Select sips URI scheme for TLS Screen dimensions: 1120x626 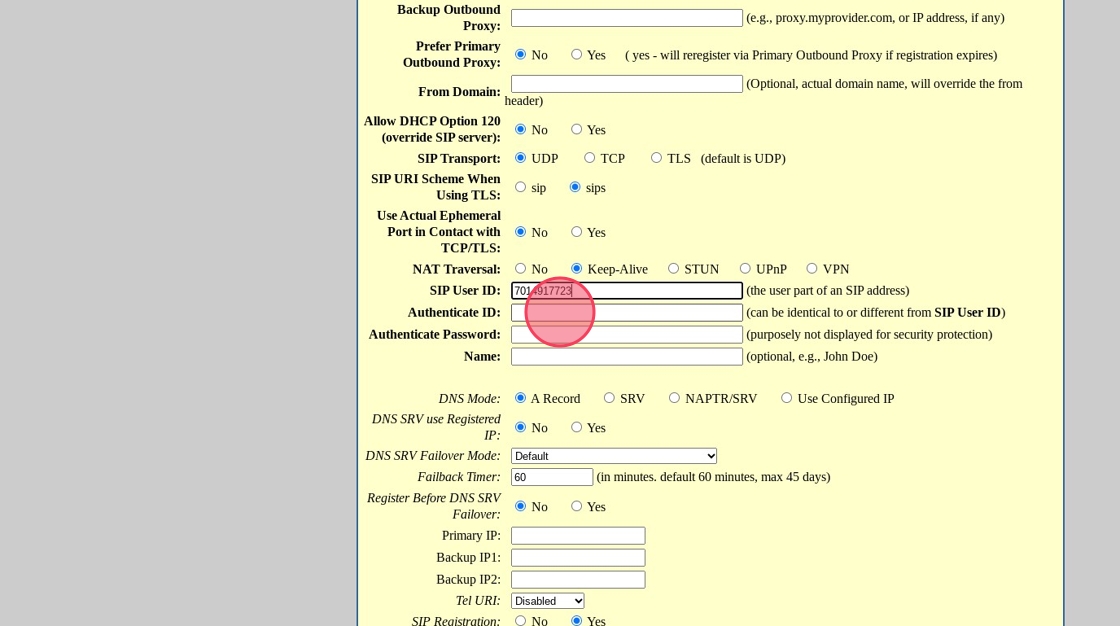pos(575,187)
